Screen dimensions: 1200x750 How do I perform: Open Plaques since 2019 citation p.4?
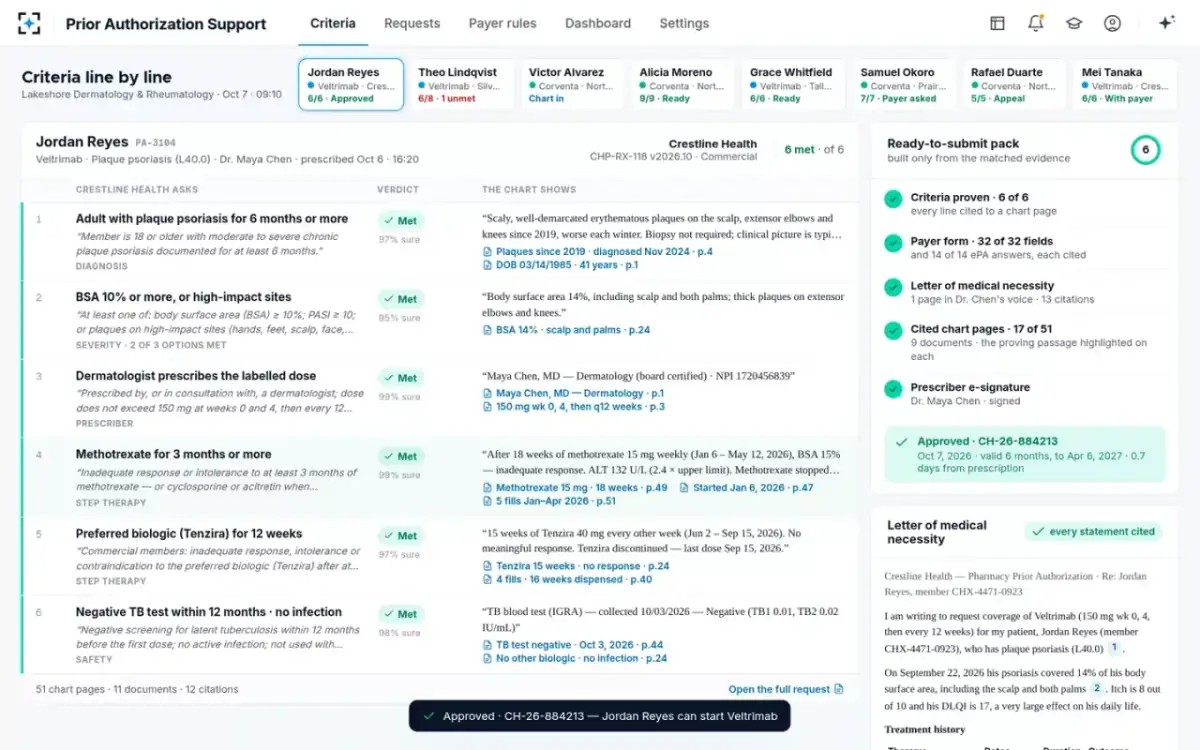tap(597, 252)
